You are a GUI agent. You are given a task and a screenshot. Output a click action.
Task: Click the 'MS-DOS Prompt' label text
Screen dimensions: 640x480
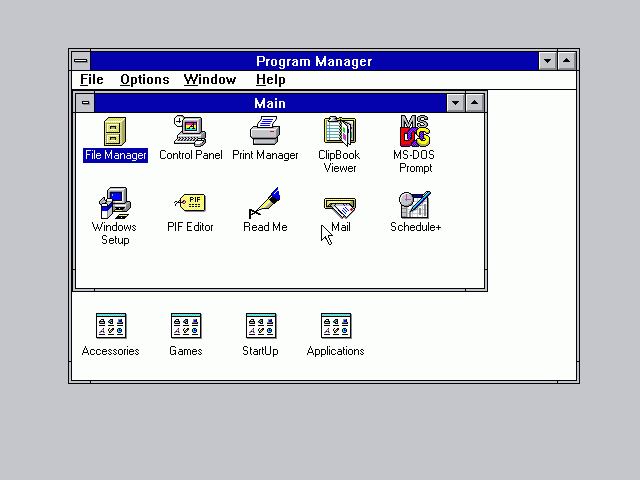point(414,162)
